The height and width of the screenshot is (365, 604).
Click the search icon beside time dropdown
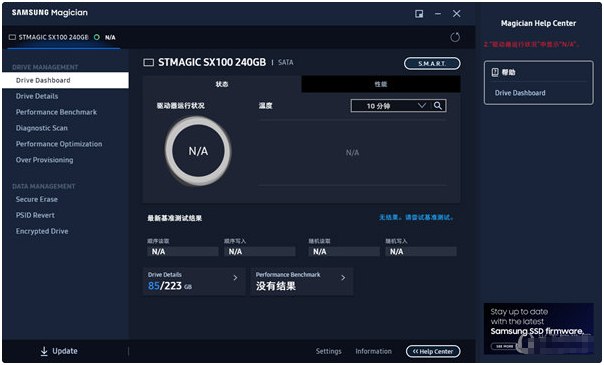[438, 105]
